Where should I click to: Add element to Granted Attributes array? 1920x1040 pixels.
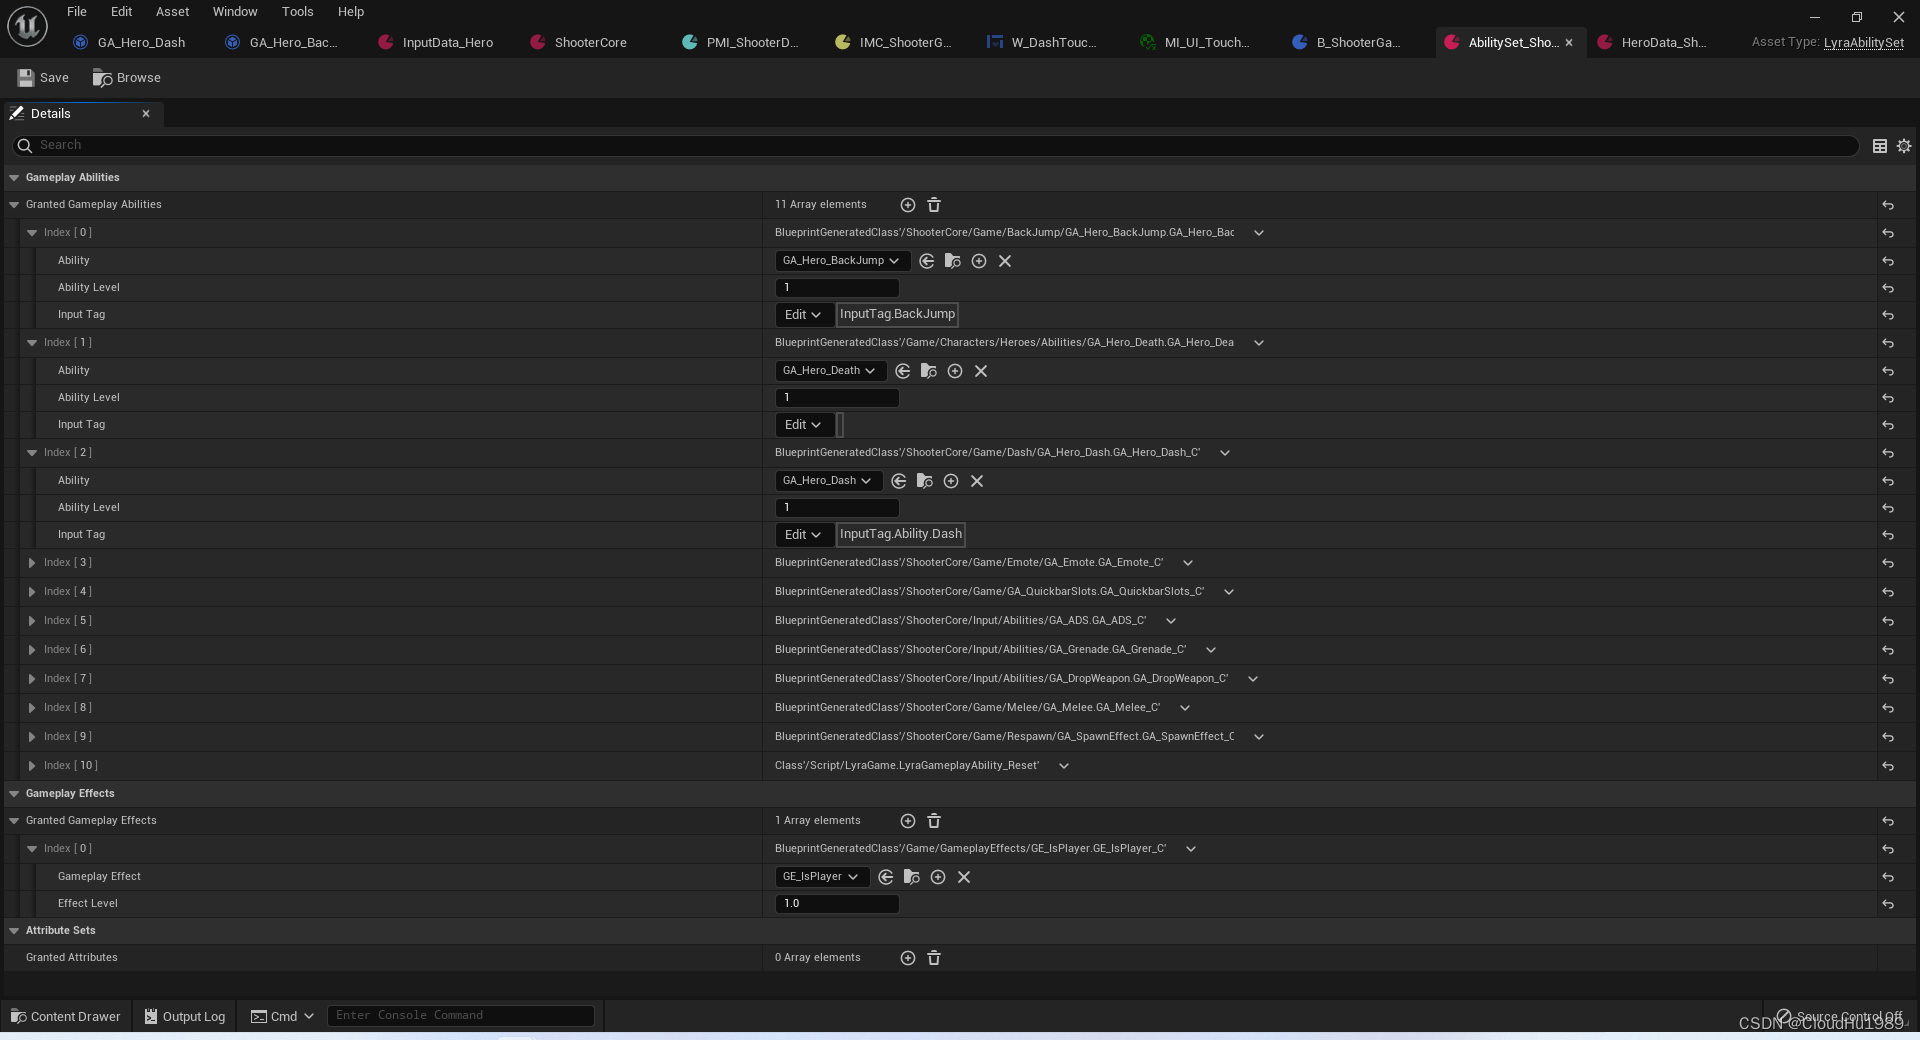907,958
